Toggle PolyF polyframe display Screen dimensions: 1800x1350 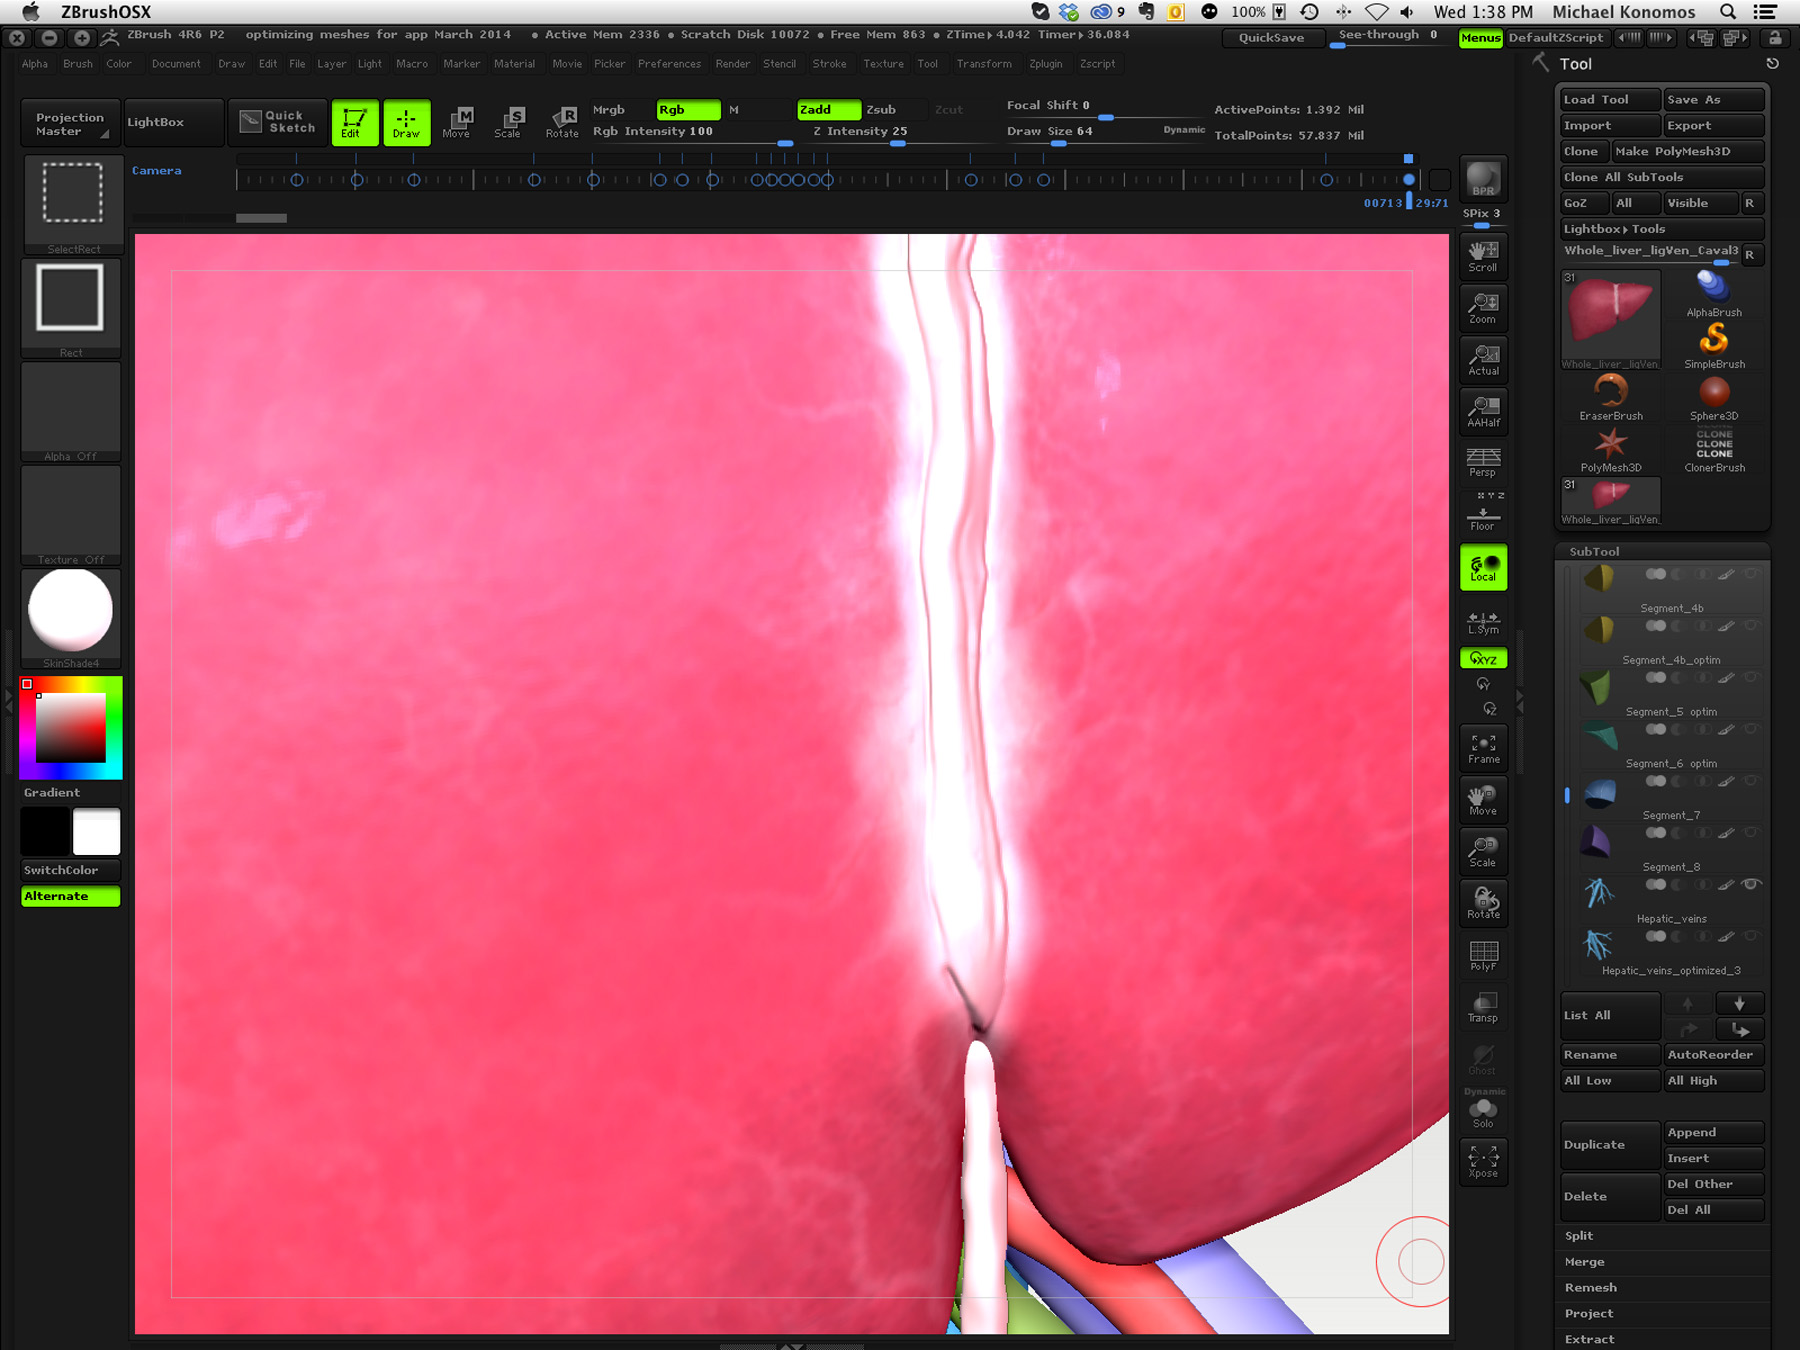pos(1483,955)
